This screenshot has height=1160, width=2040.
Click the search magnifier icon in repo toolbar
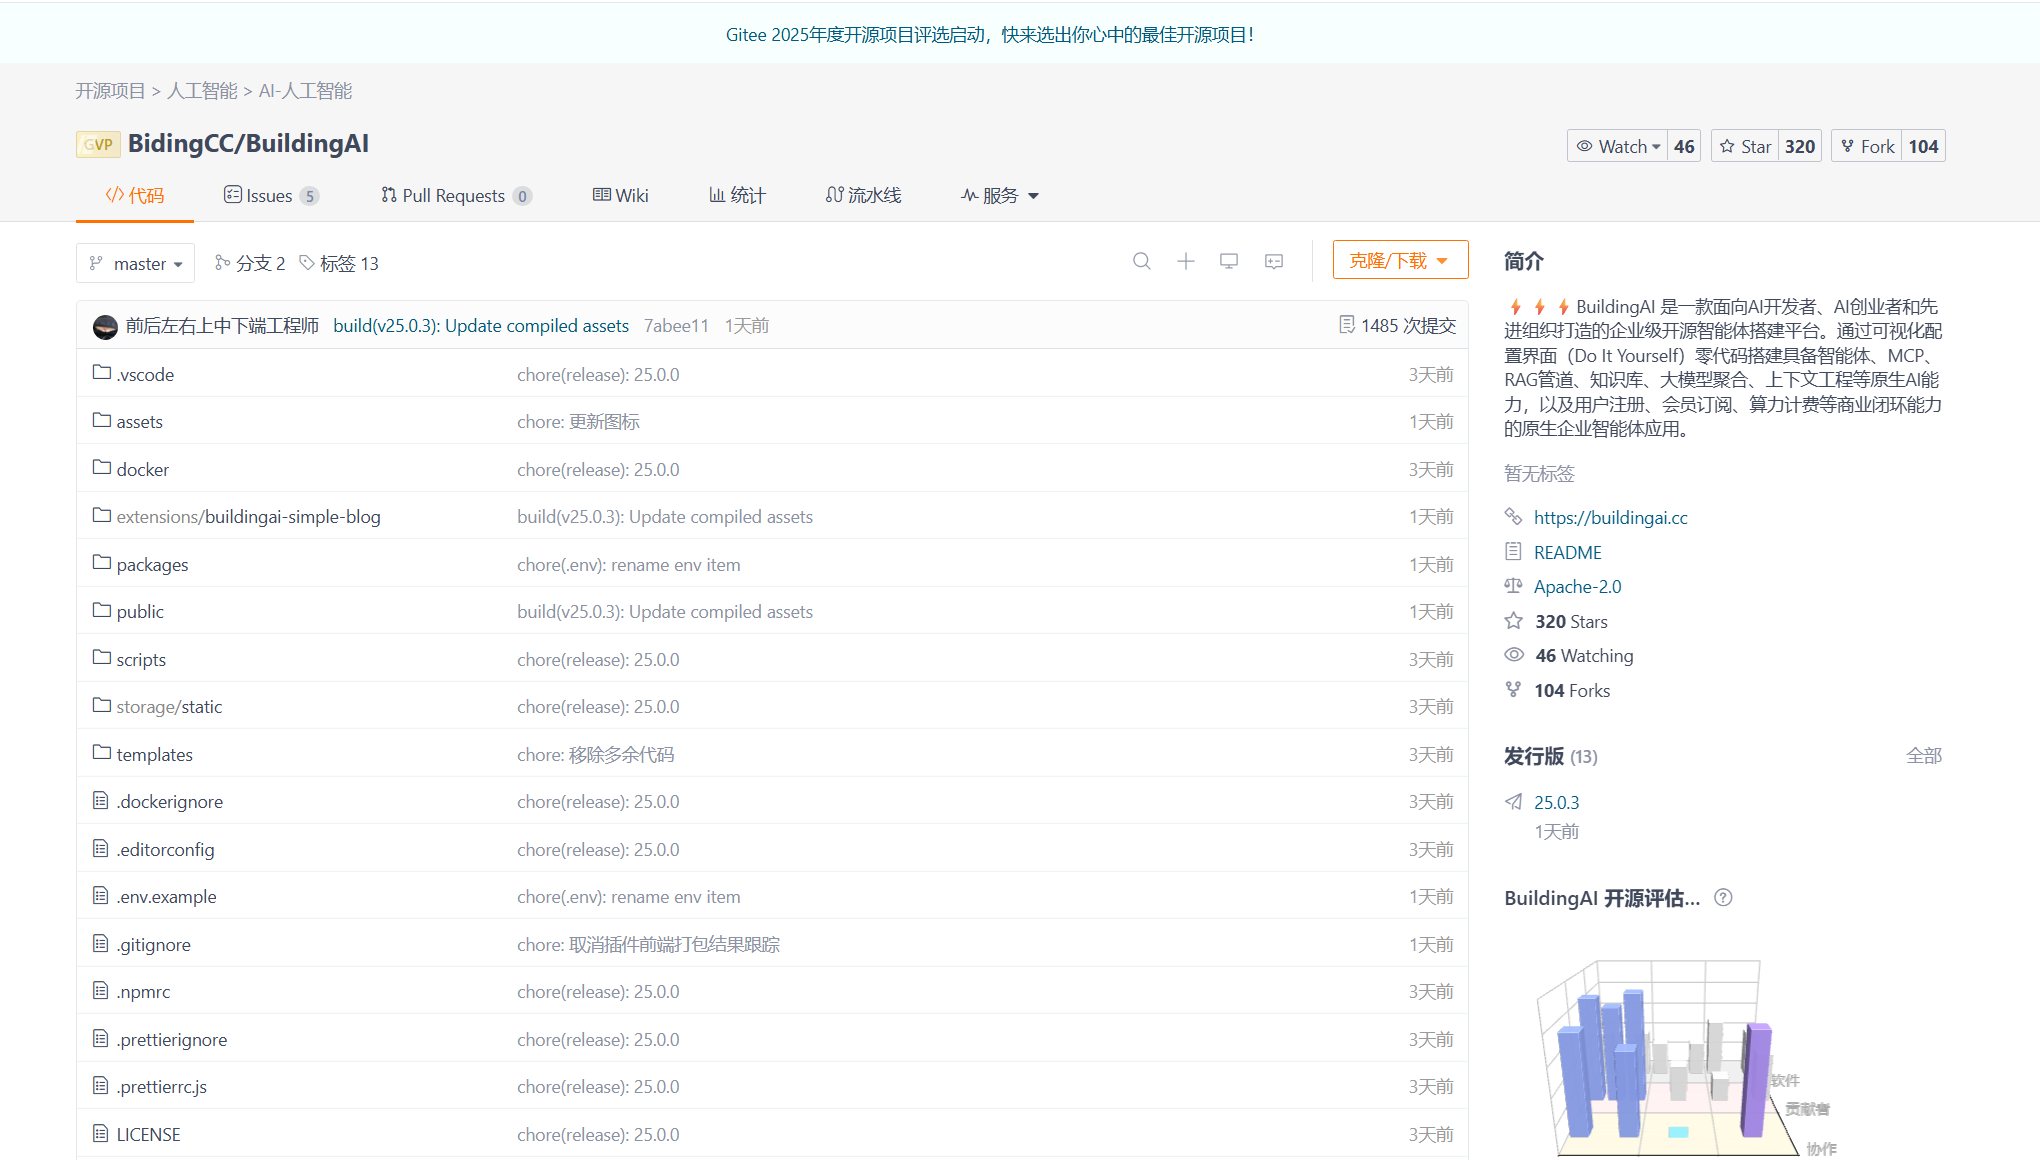tap(1141, 261)
